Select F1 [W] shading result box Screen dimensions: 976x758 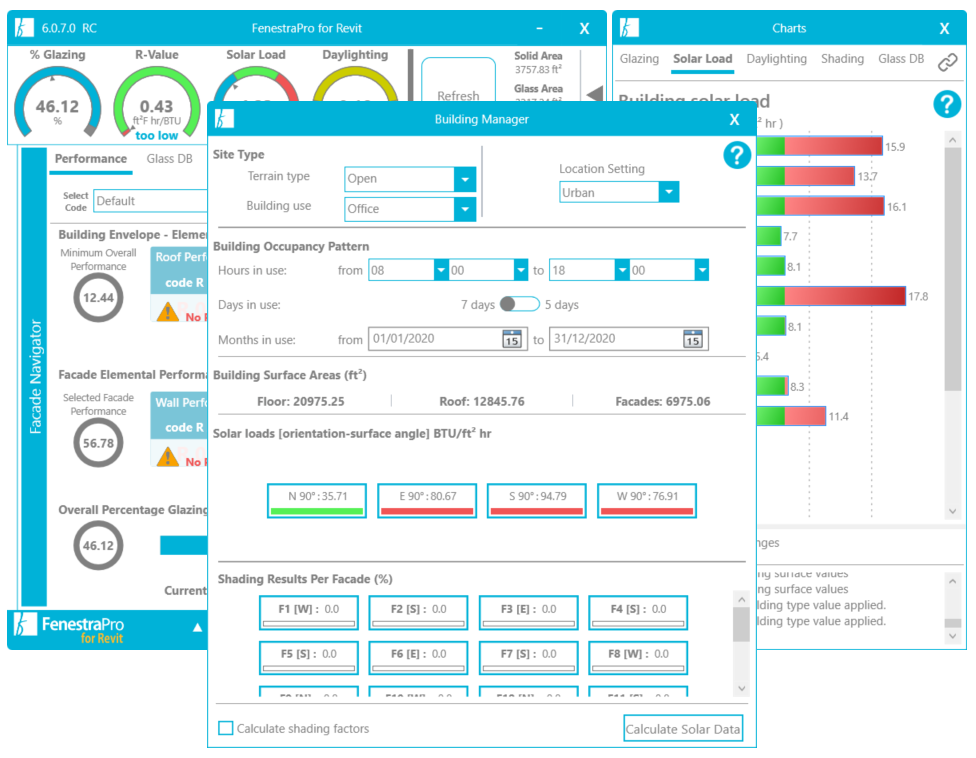point(309,613)
